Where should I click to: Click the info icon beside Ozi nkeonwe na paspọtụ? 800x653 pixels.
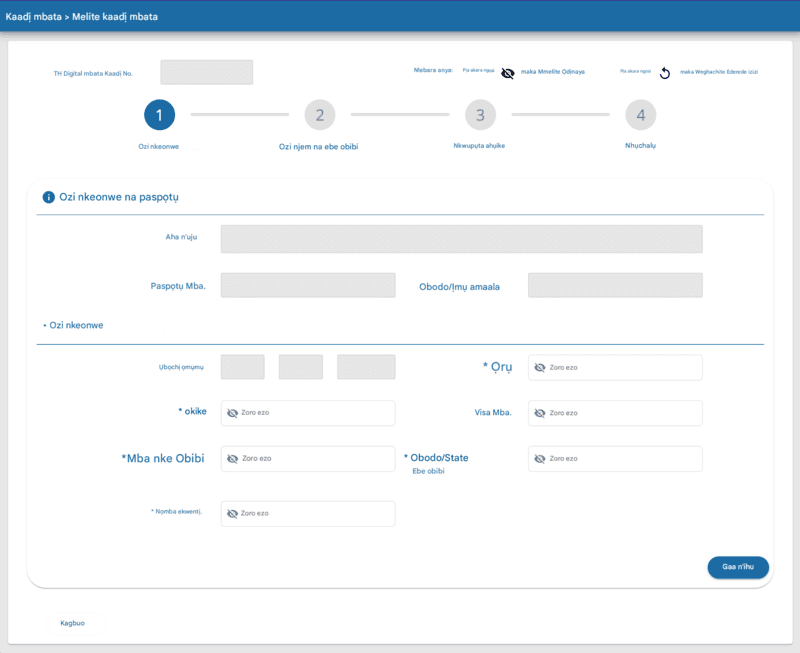[x=48, y=197]
